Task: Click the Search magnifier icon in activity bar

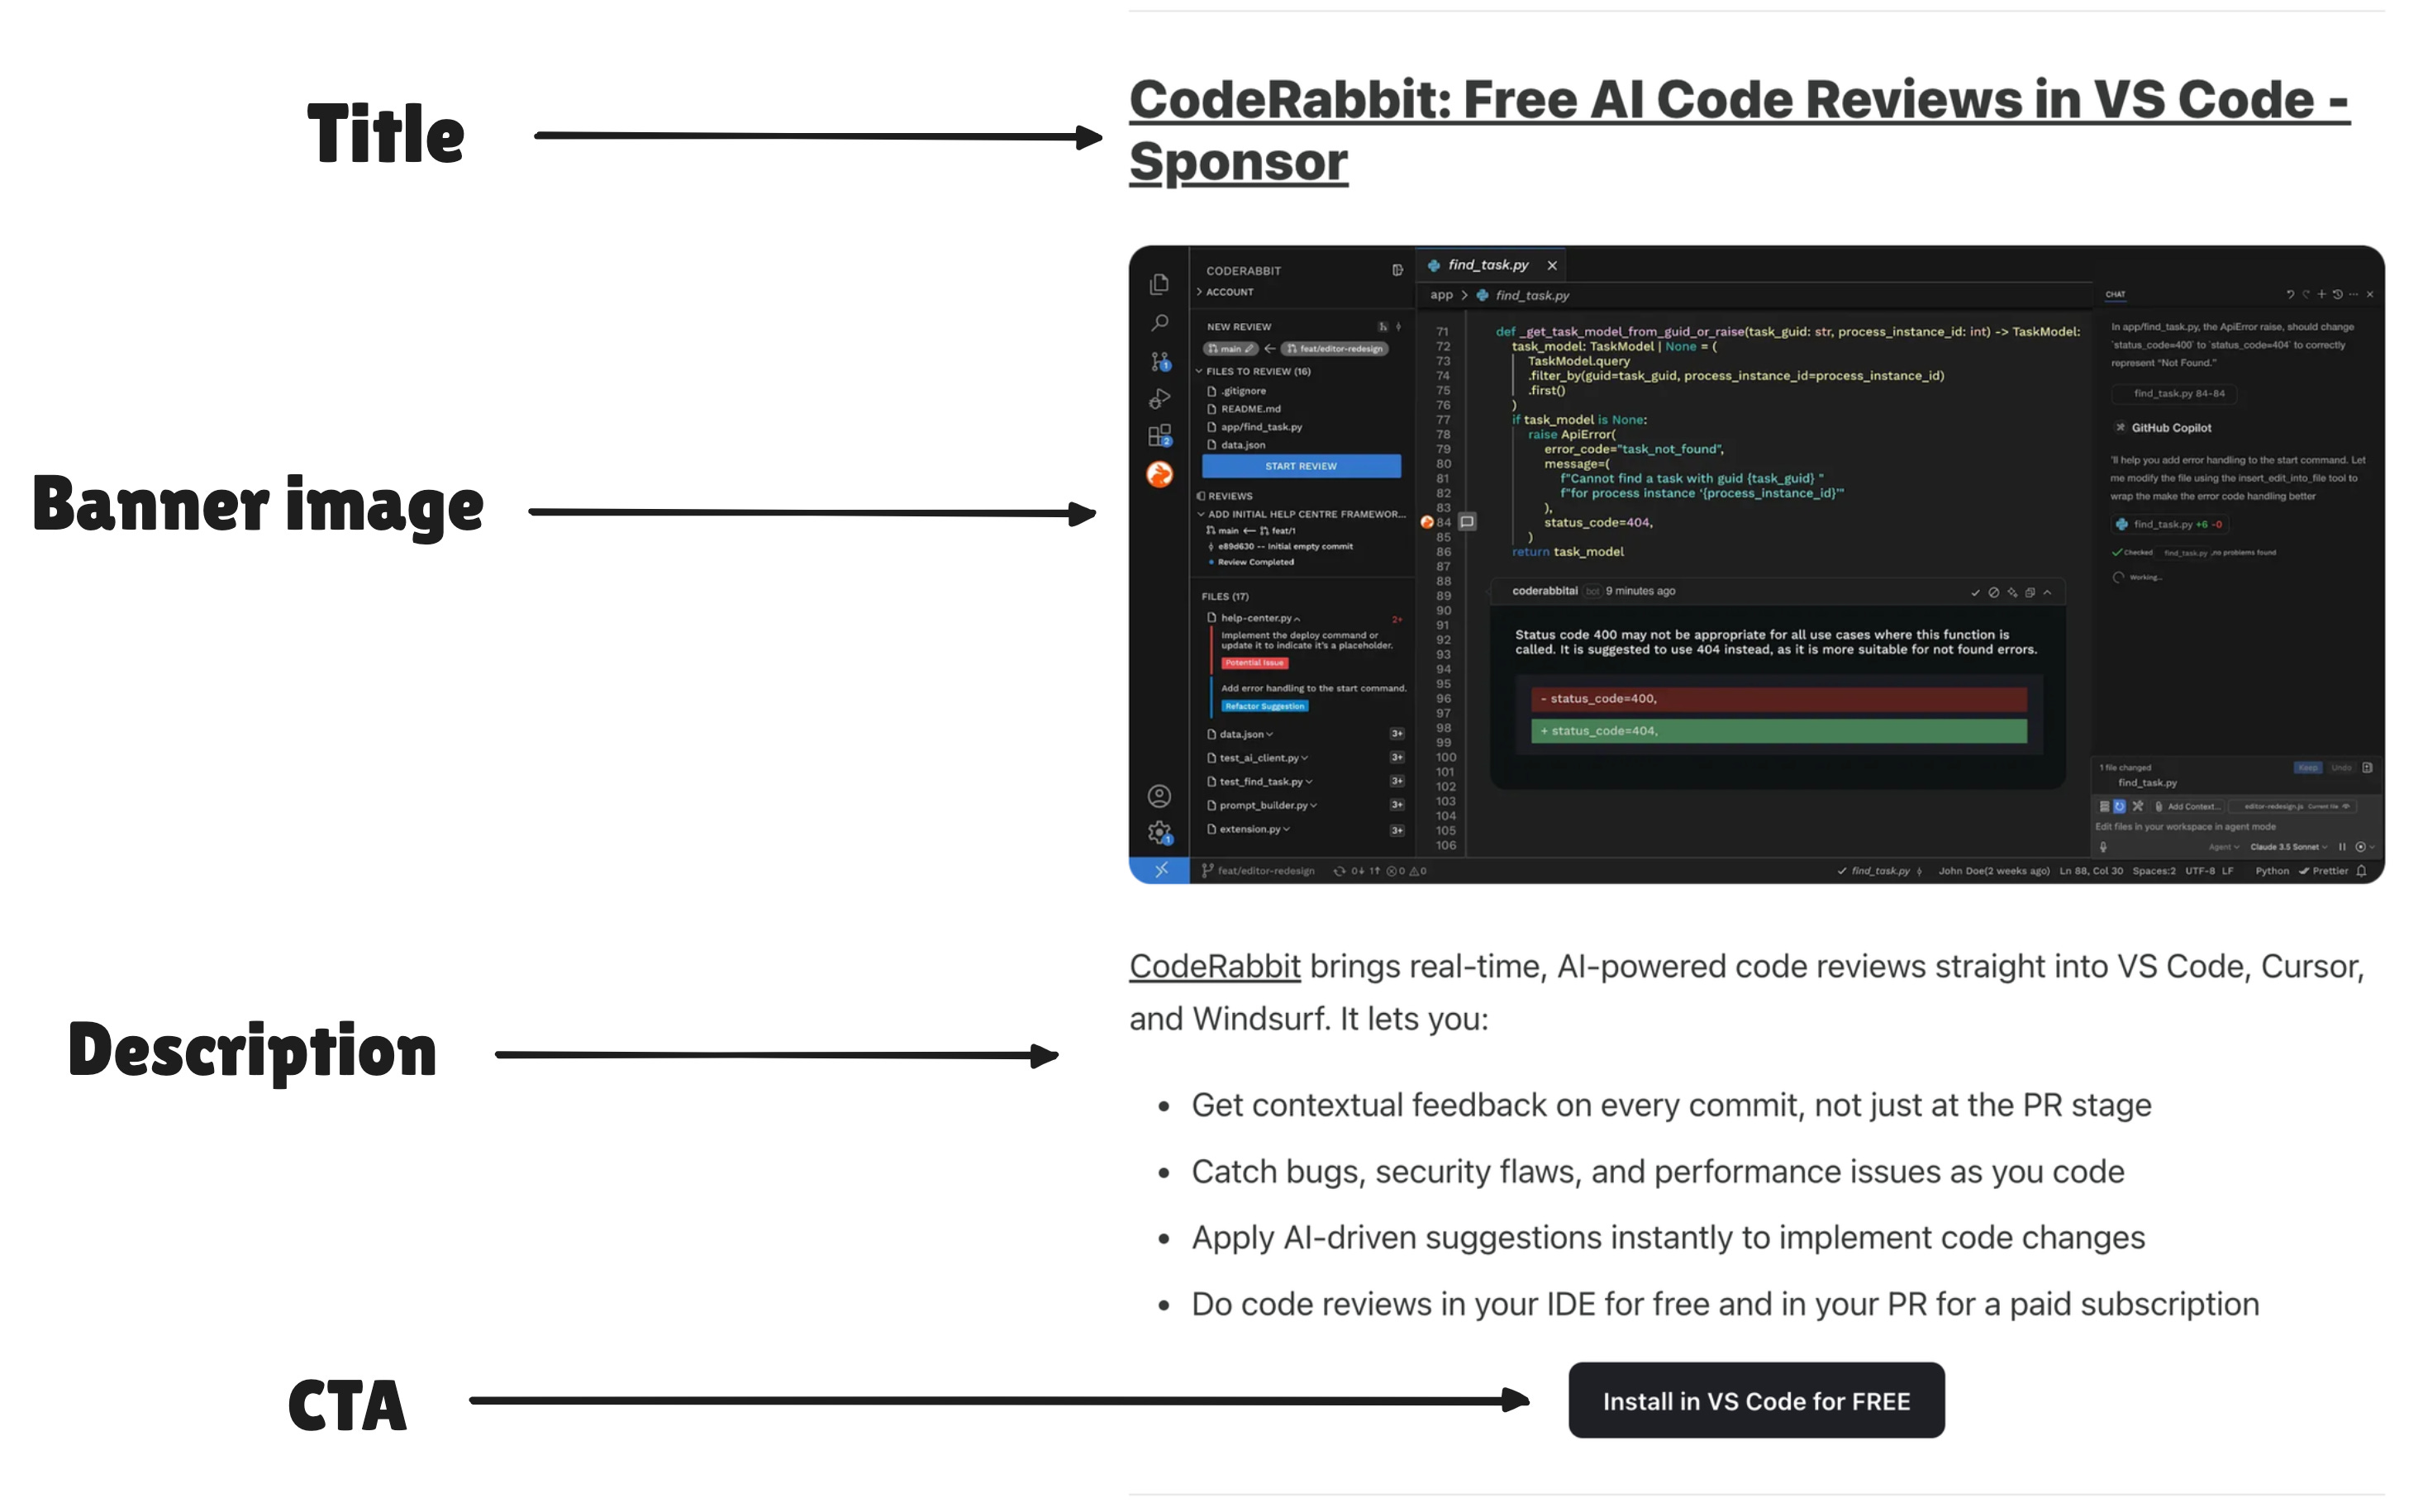Action: coord(1159,323)
